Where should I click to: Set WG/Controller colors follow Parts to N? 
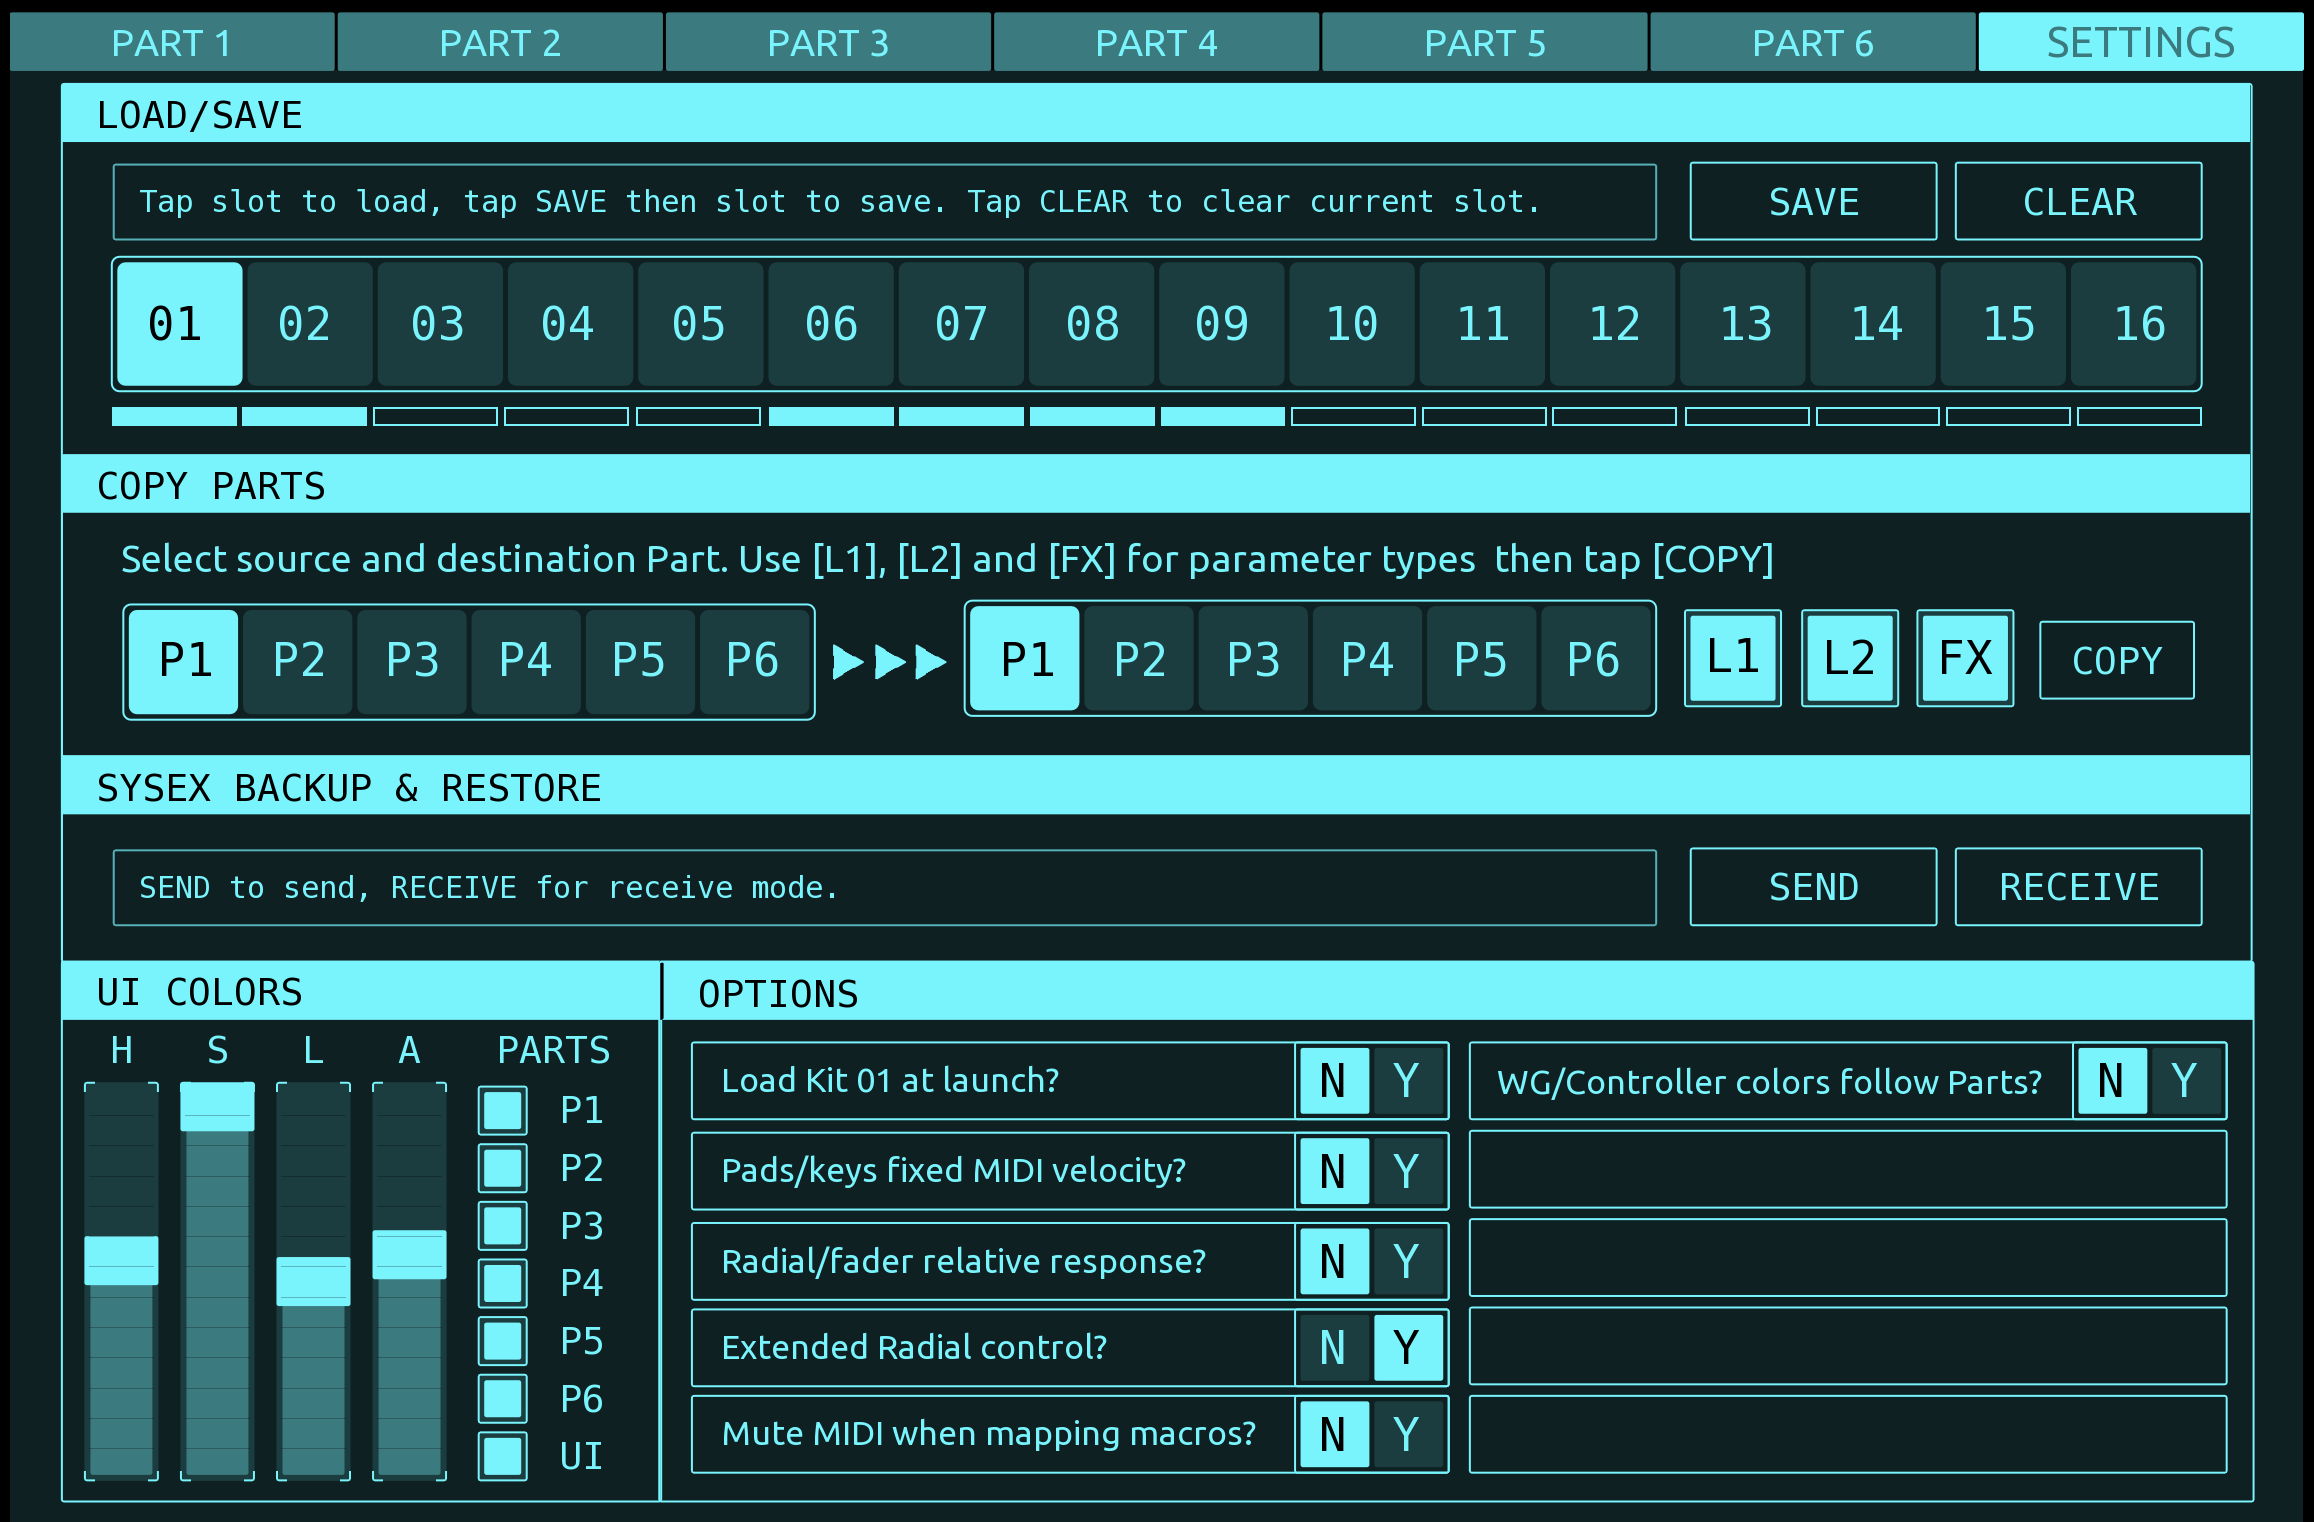2112,1081
